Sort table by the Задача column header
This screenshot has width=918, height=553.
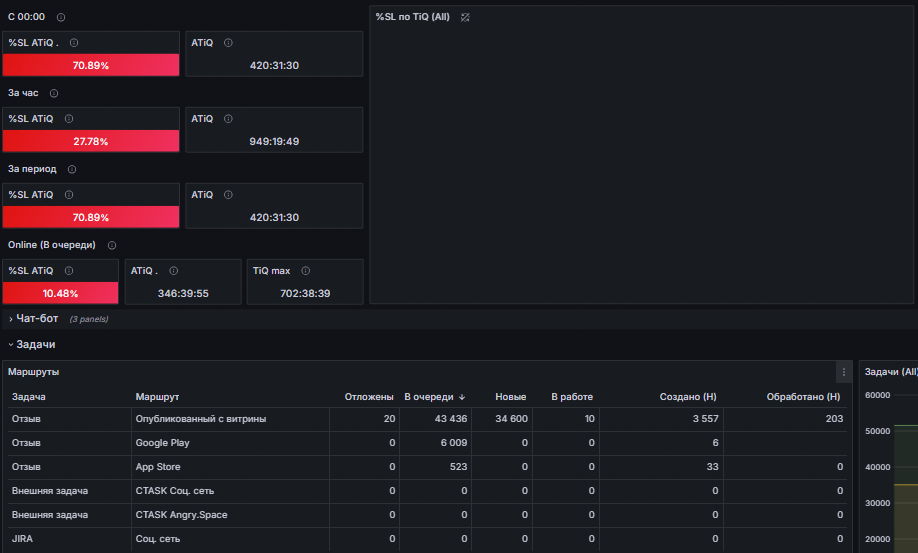pos(29,397)
